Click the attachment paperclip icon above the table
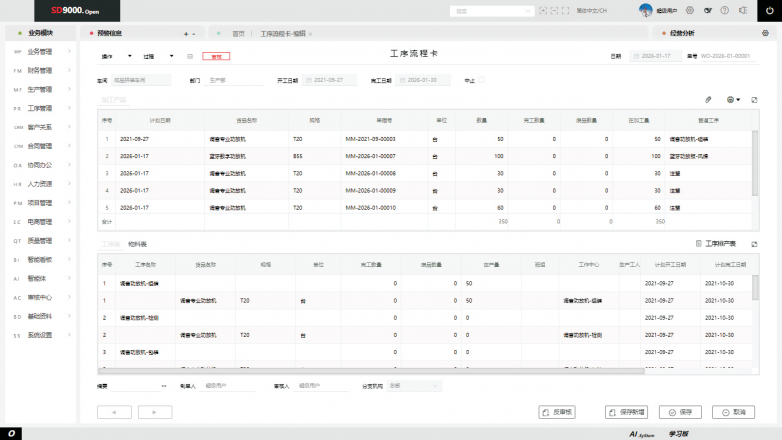782x440 pixels. [709, 100]
